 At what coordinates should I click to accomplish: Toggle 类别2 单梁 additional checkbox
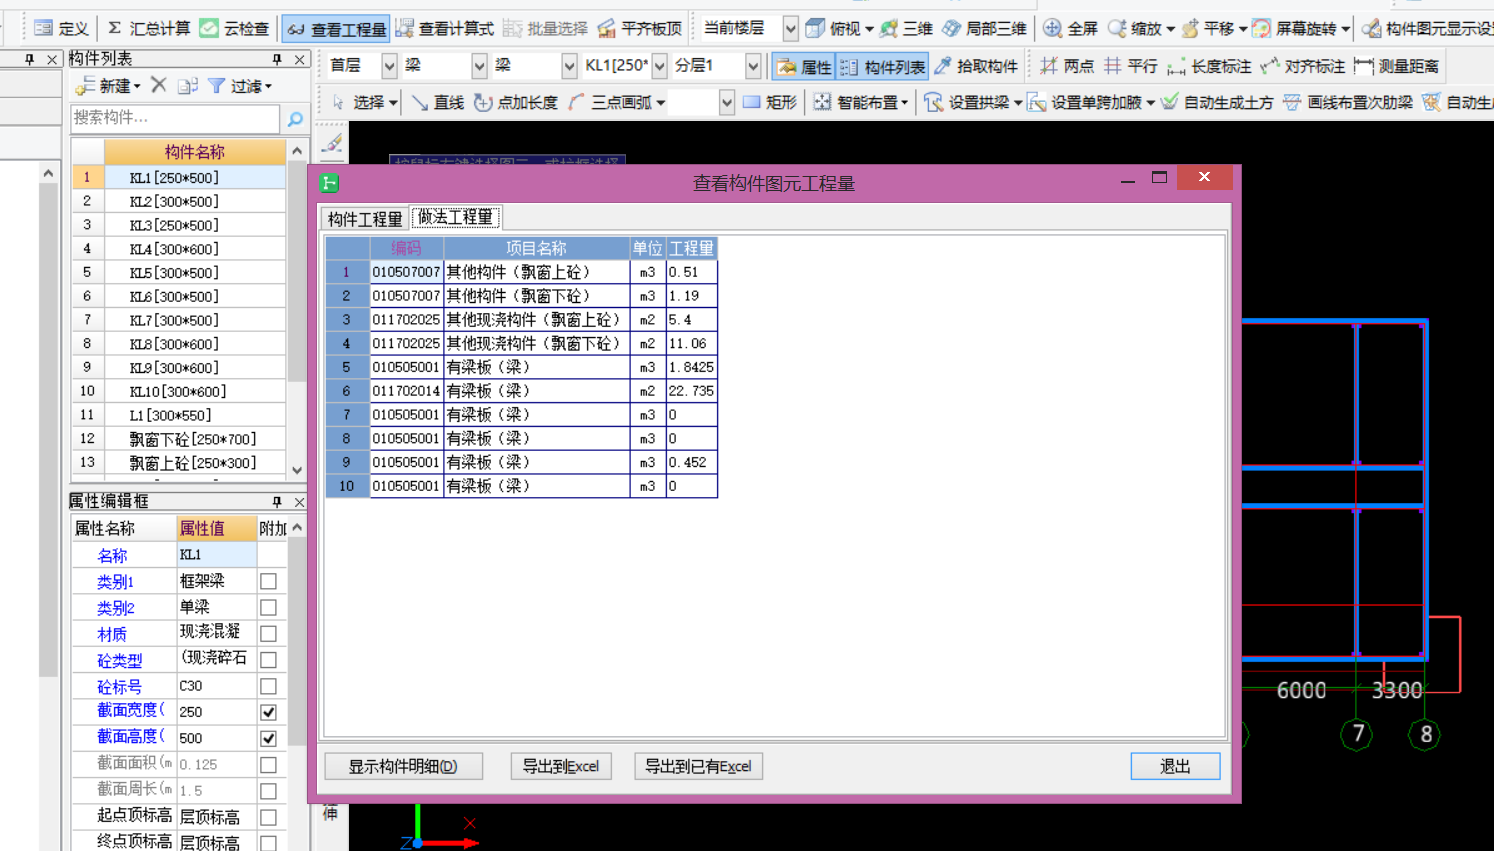click(268, 607)
